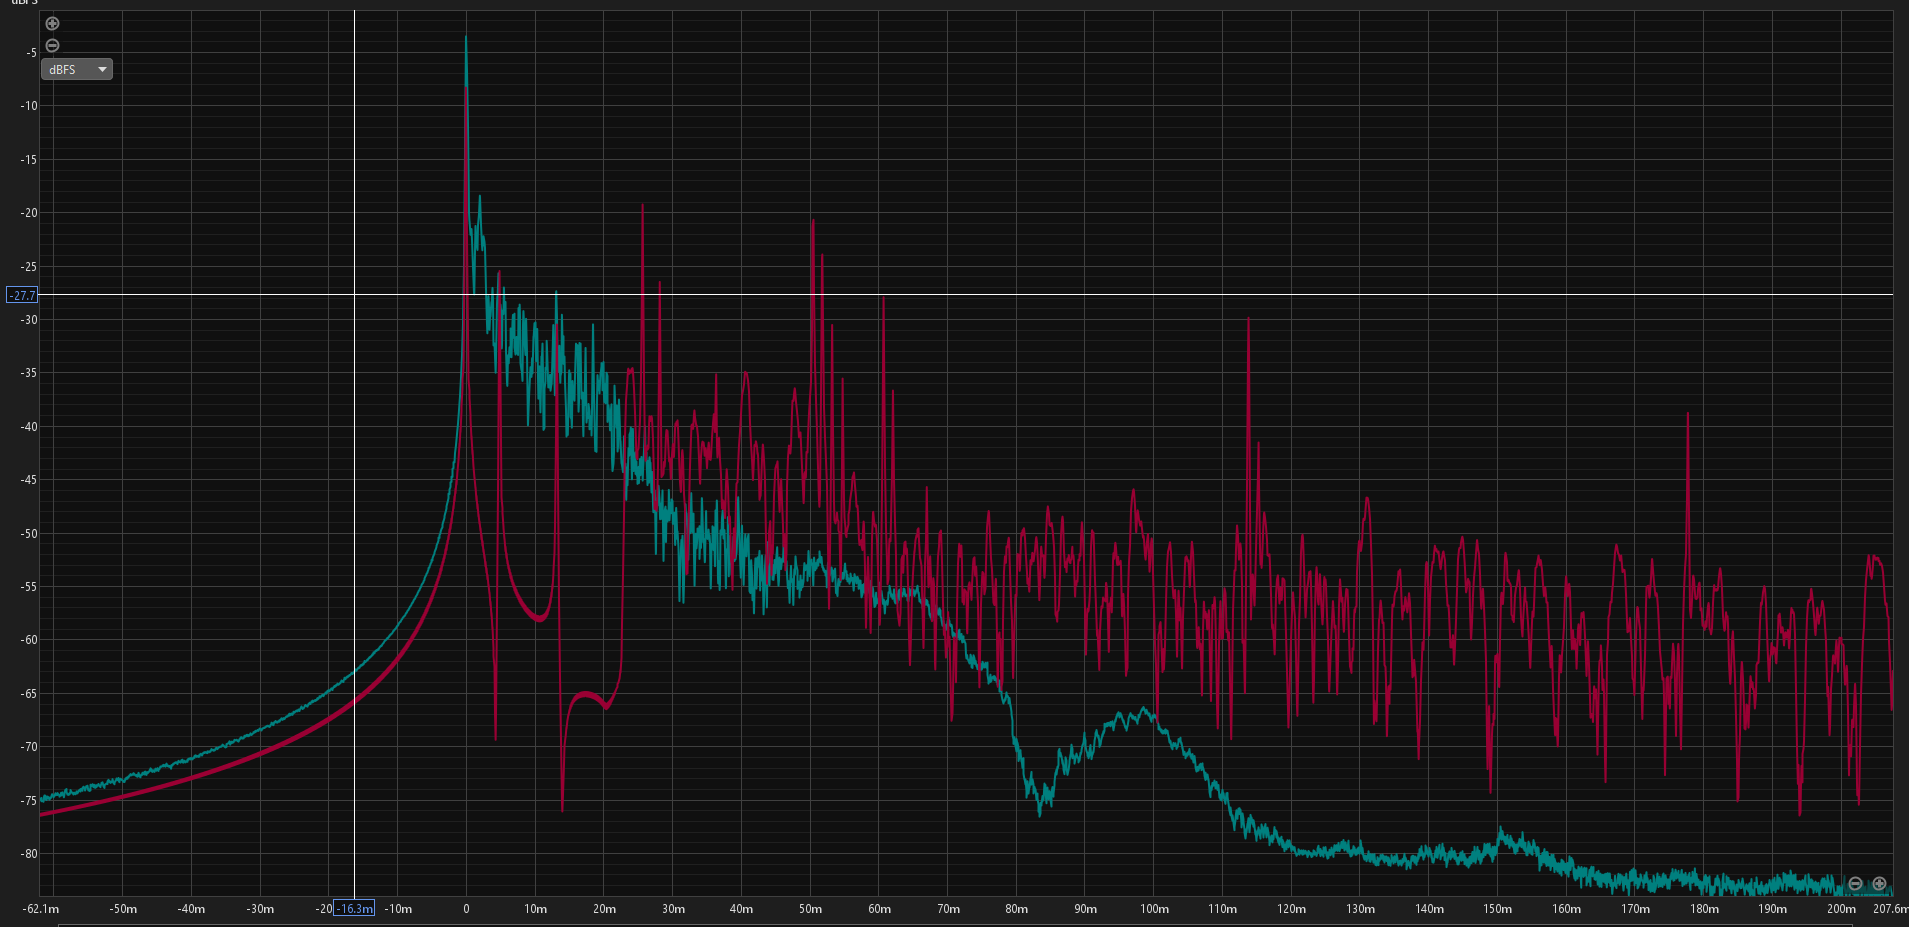The image size is (1909, 927).
Task: Click the 100m time axis label
Action: pos(1154,909)
